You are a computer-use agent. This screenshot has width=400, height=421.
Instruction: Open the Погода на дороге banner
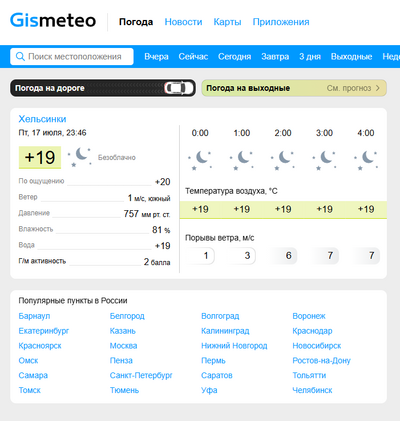(x=103, y=88)
